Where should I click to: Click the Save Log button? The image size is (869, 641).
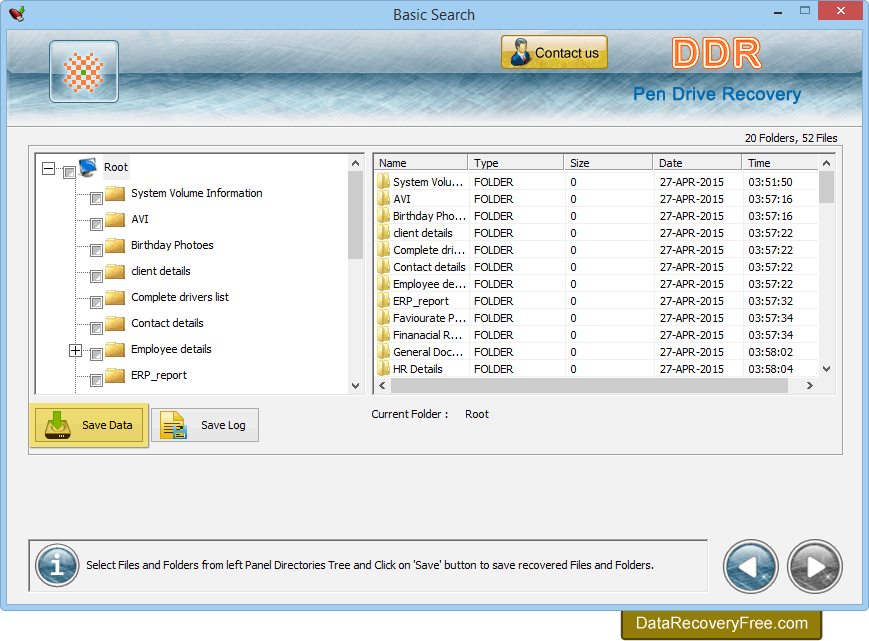205,425
